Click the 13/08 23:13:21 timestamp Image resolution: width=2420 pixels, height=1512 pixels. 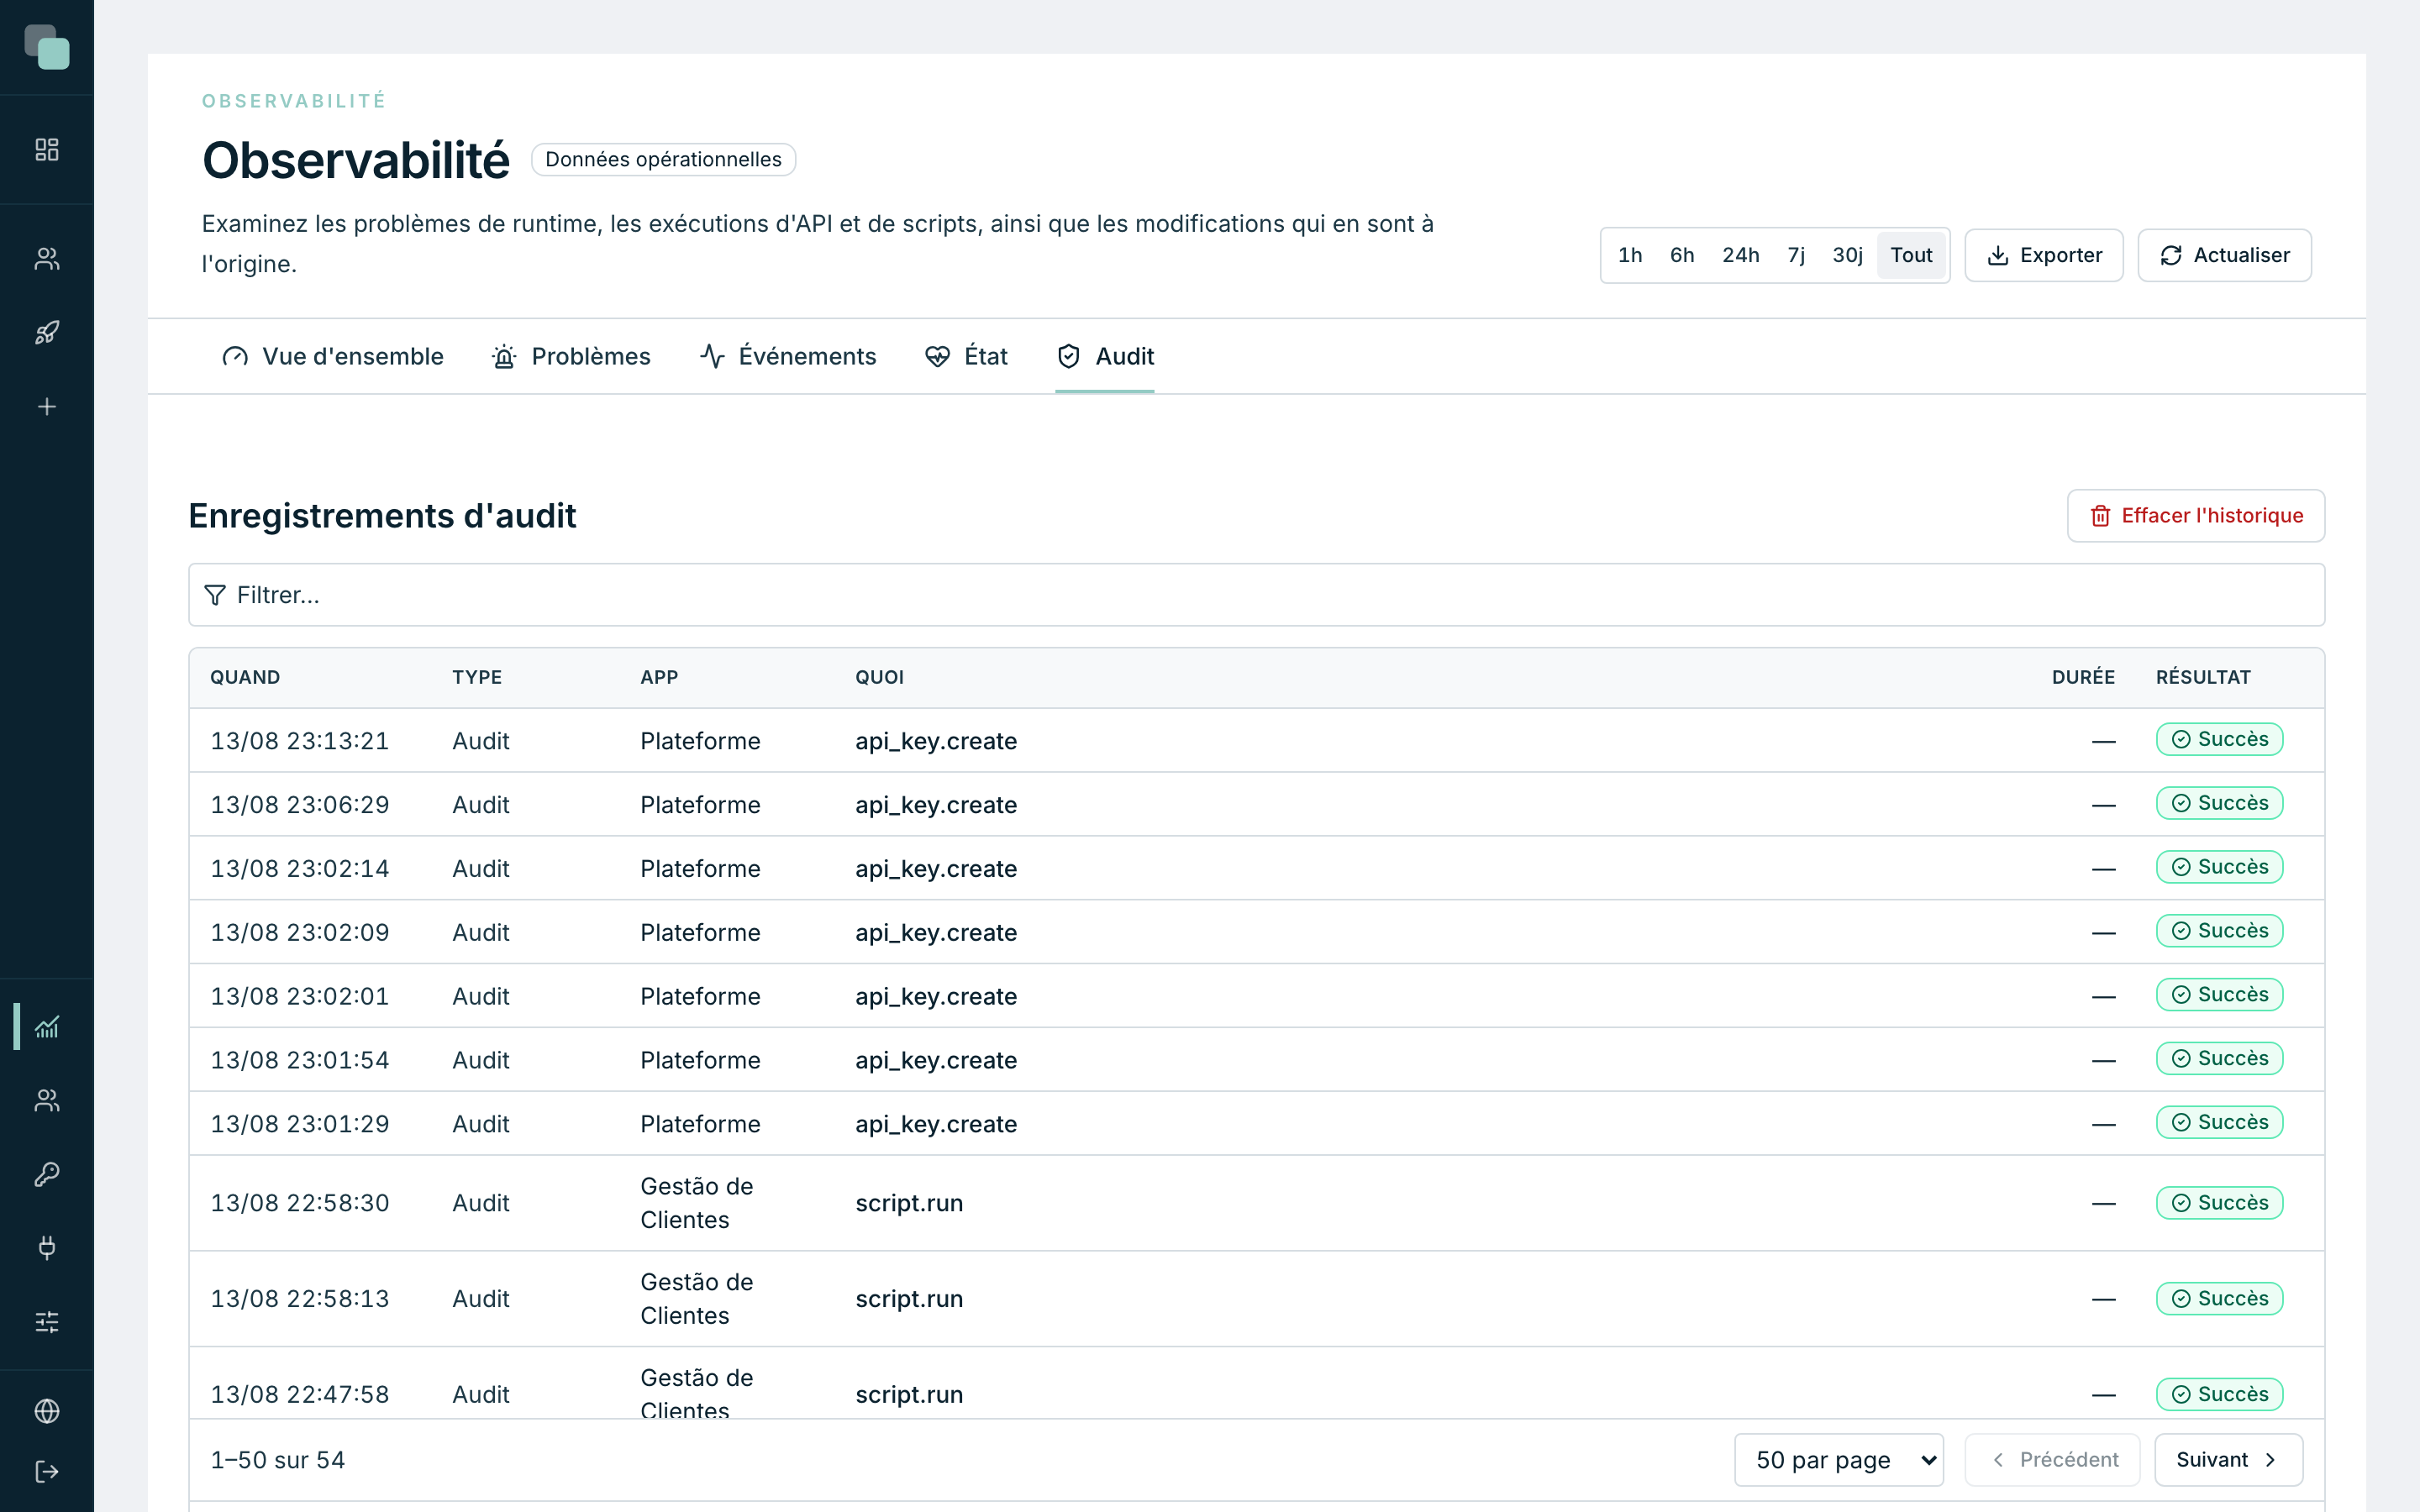(x=299, y=741)
